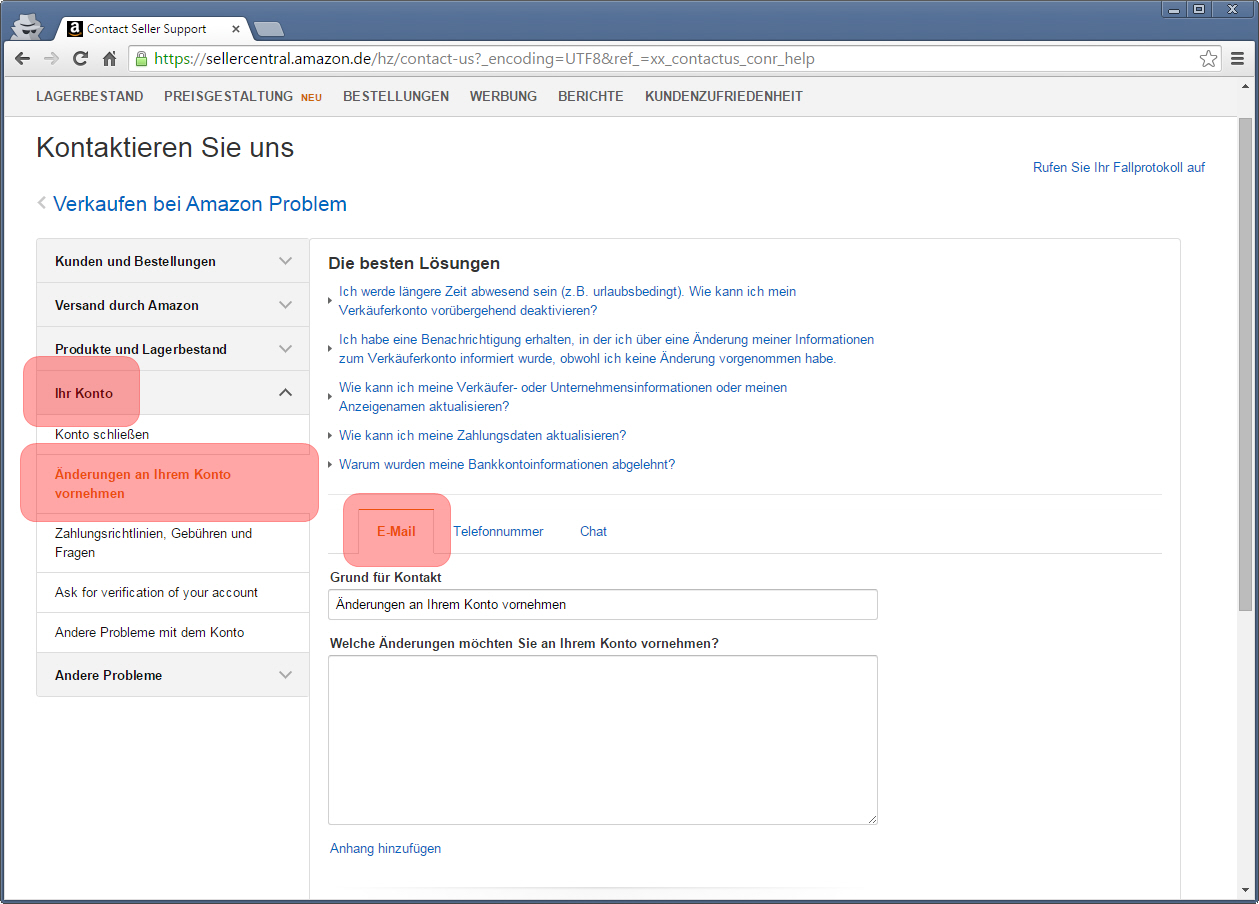Open the PREISGESTALTUNG menu
The width and height of the screenshot is (1259, 904).
click(228, 97)
